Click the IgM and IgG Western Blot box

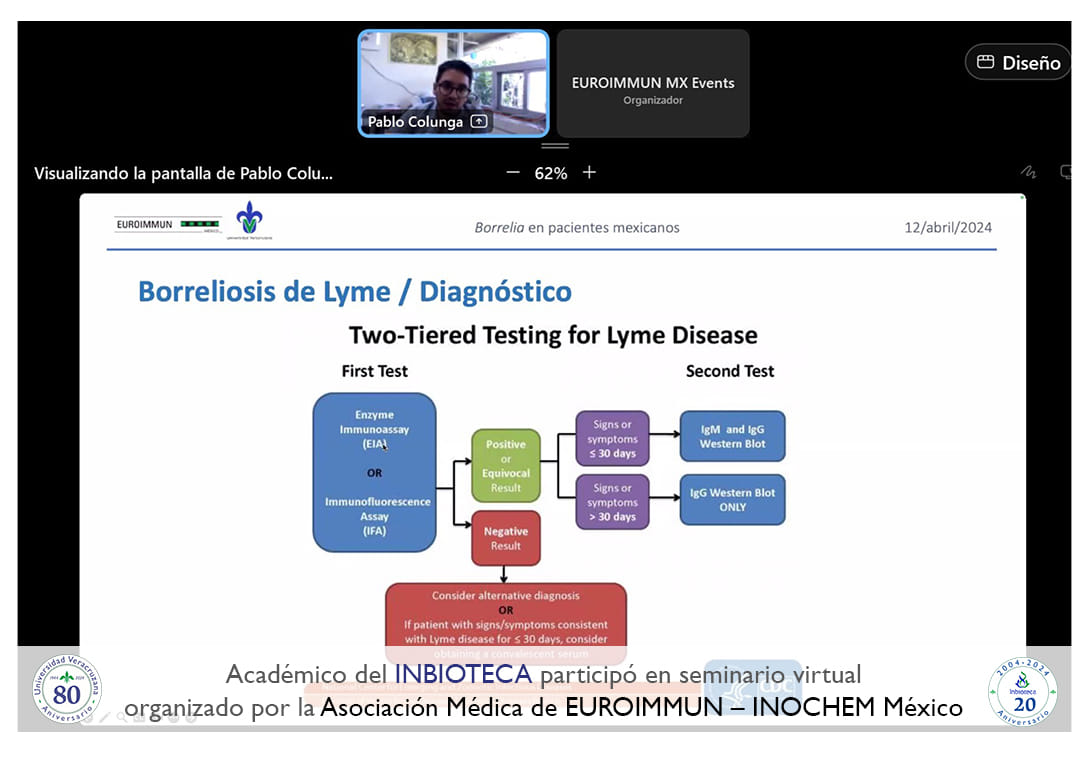[x=732, y=436]
